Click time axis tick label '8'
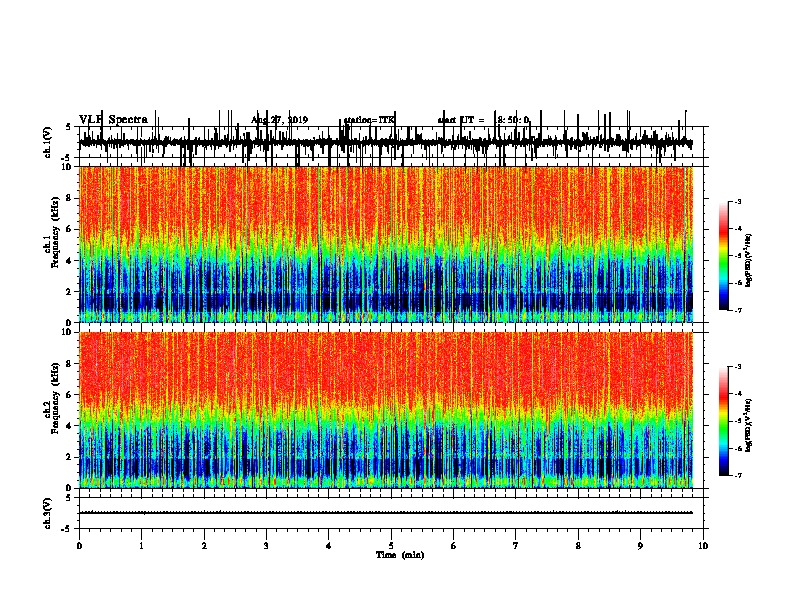This screenshot has width=792, height=612. tap(578, 546)
